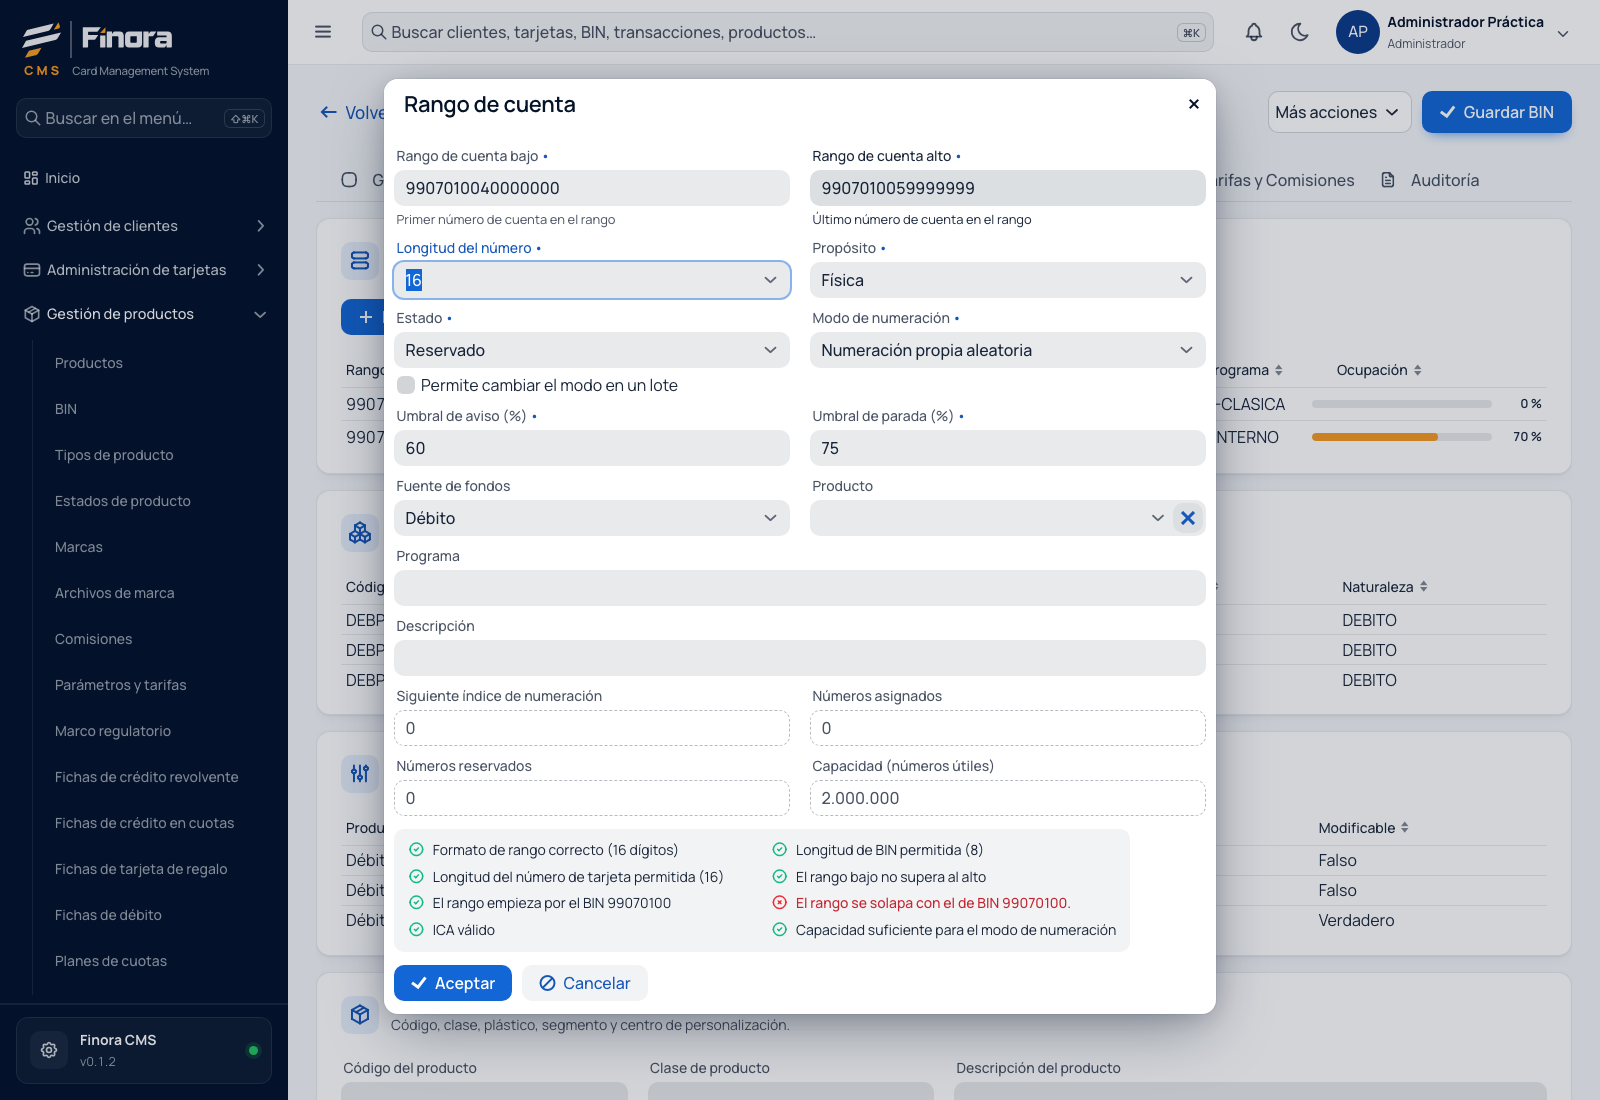Expand the Fuente de fondos dropdown
This screenshot has width=1600, height=1100.
tap(592, 518)
